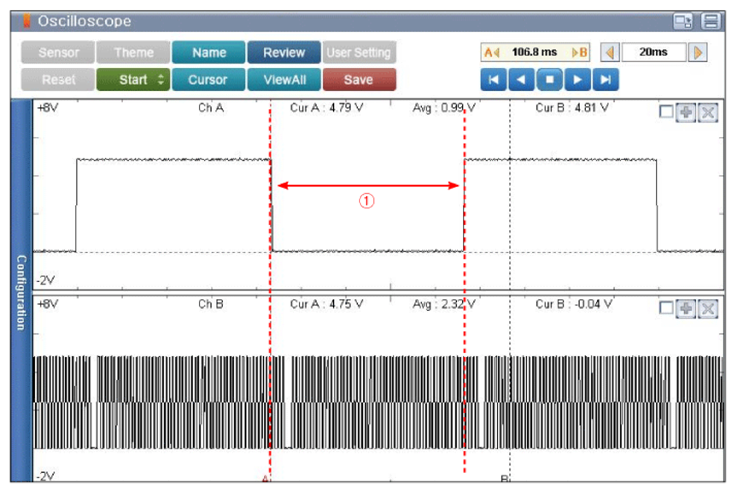The height and width of the screenshot is (493, 736).
Task: Switch to Review mode
Action: coord(284,52)
